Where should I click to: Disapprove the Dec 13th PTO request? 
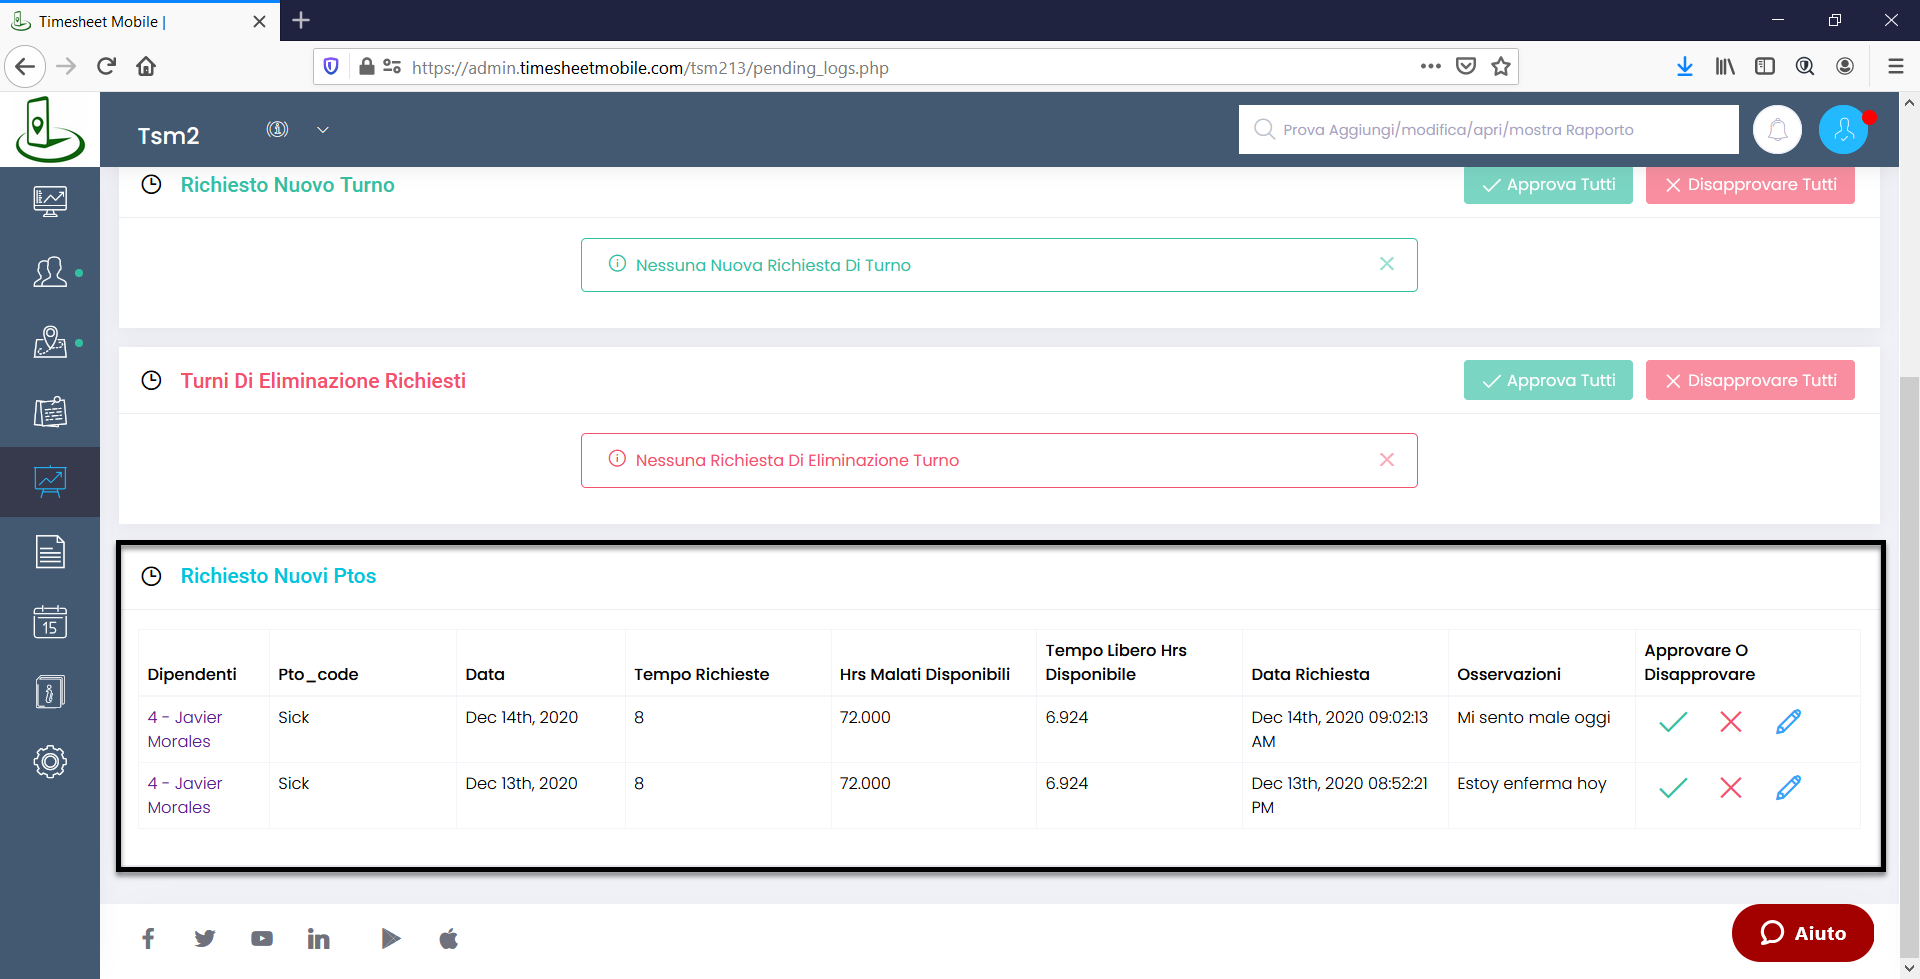1731,788
